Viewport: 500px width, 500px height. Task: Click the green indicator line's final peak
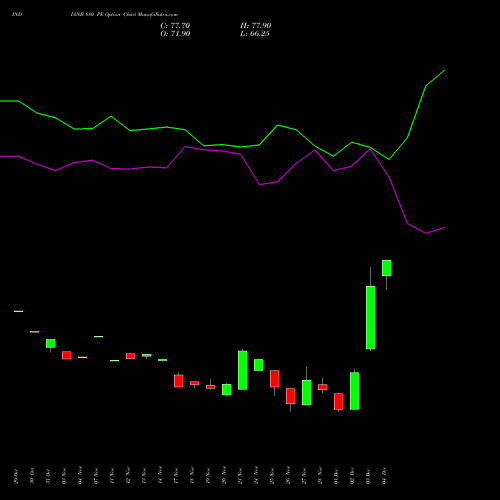point(445,70)
